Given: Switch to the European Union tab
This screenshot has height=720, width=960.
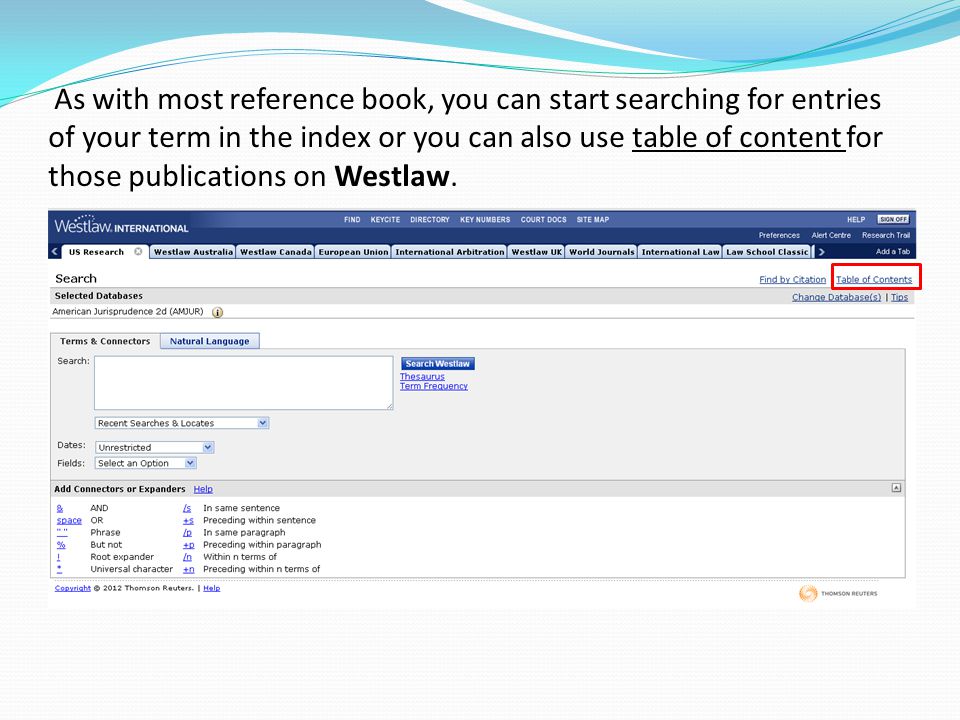Looking at the screenshot, I should click(x=353, y=252).
